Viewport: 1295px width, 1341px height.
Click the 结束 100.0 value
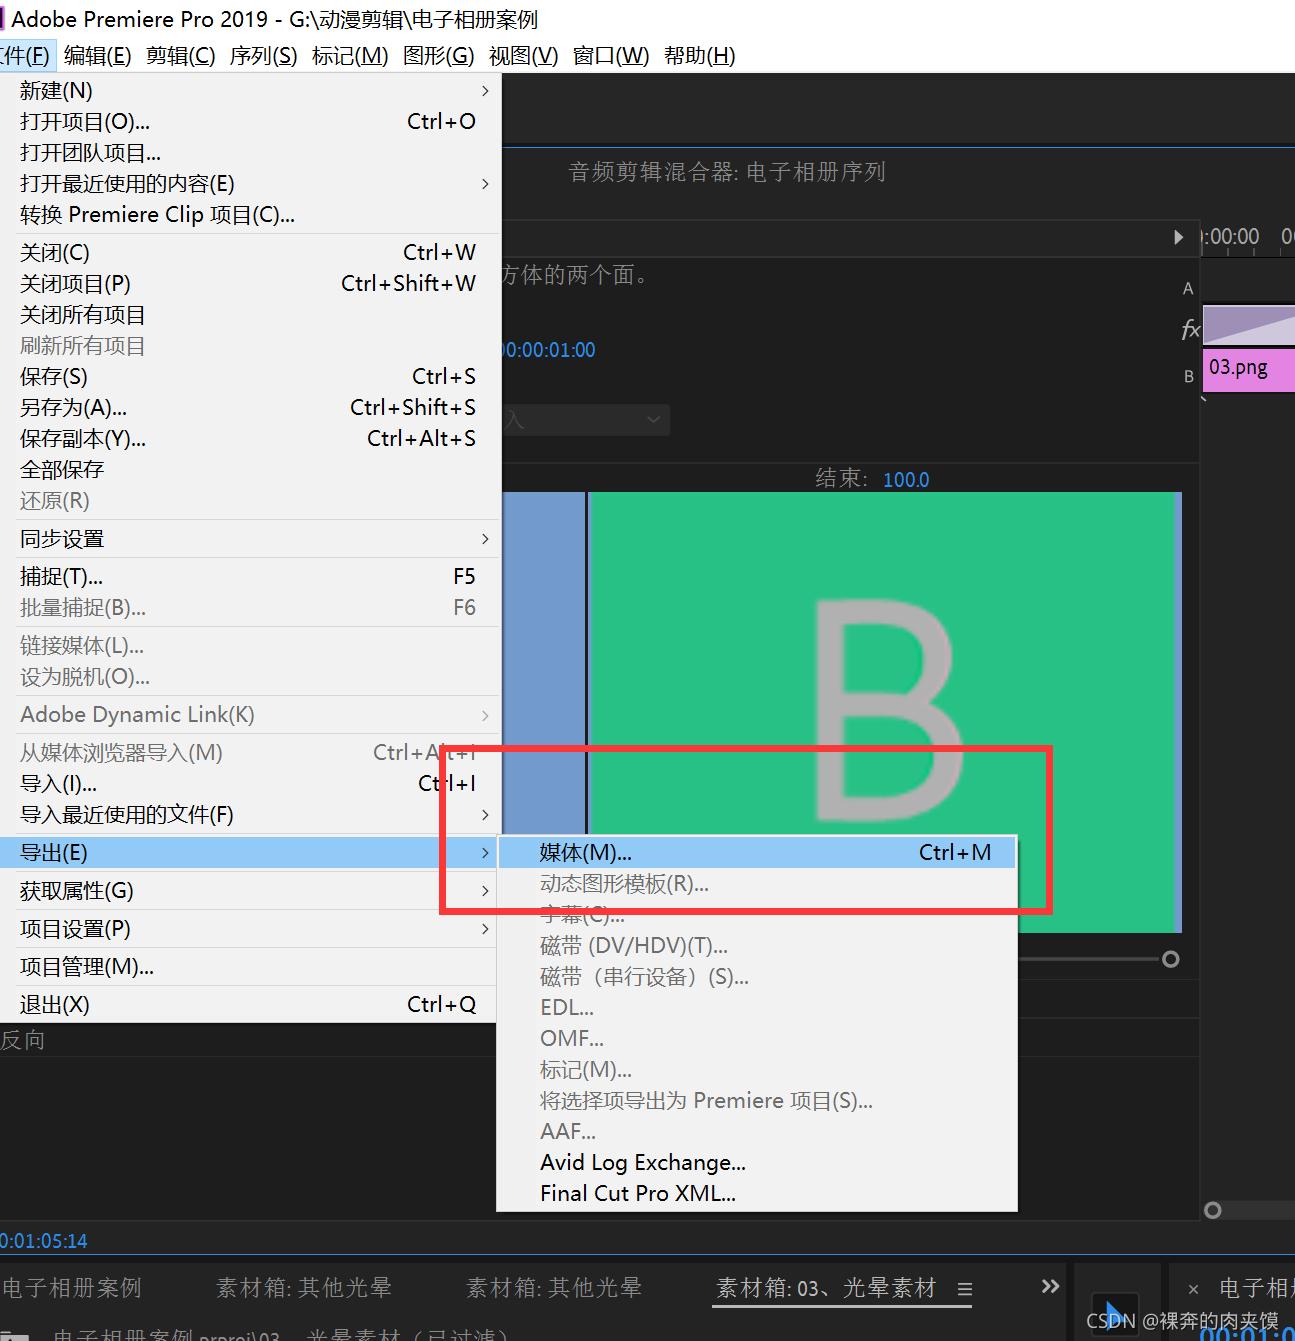[906, 480]
